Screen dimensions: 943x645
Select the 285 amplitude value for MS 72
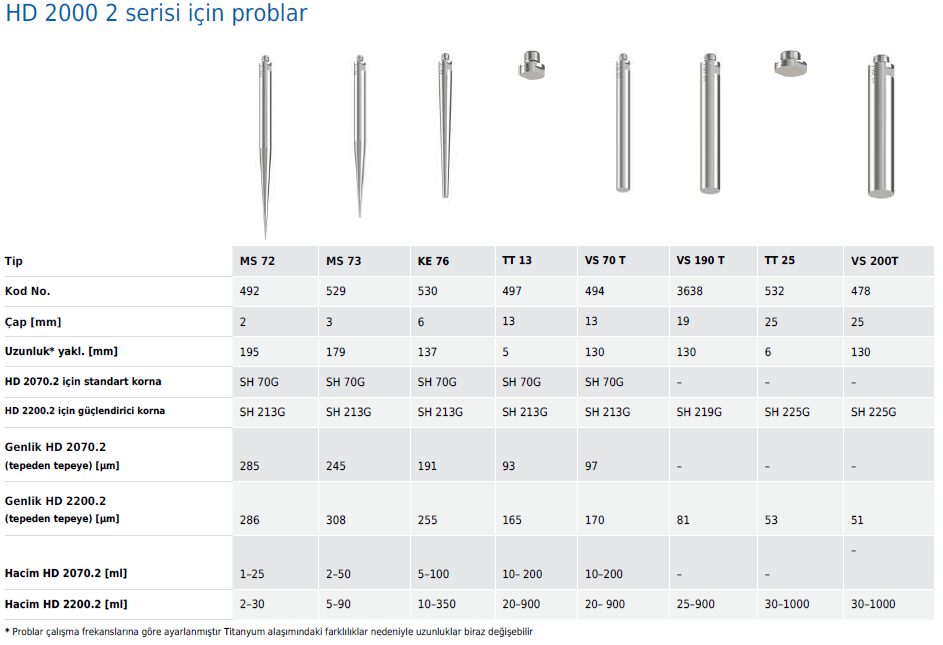[250, 466]
